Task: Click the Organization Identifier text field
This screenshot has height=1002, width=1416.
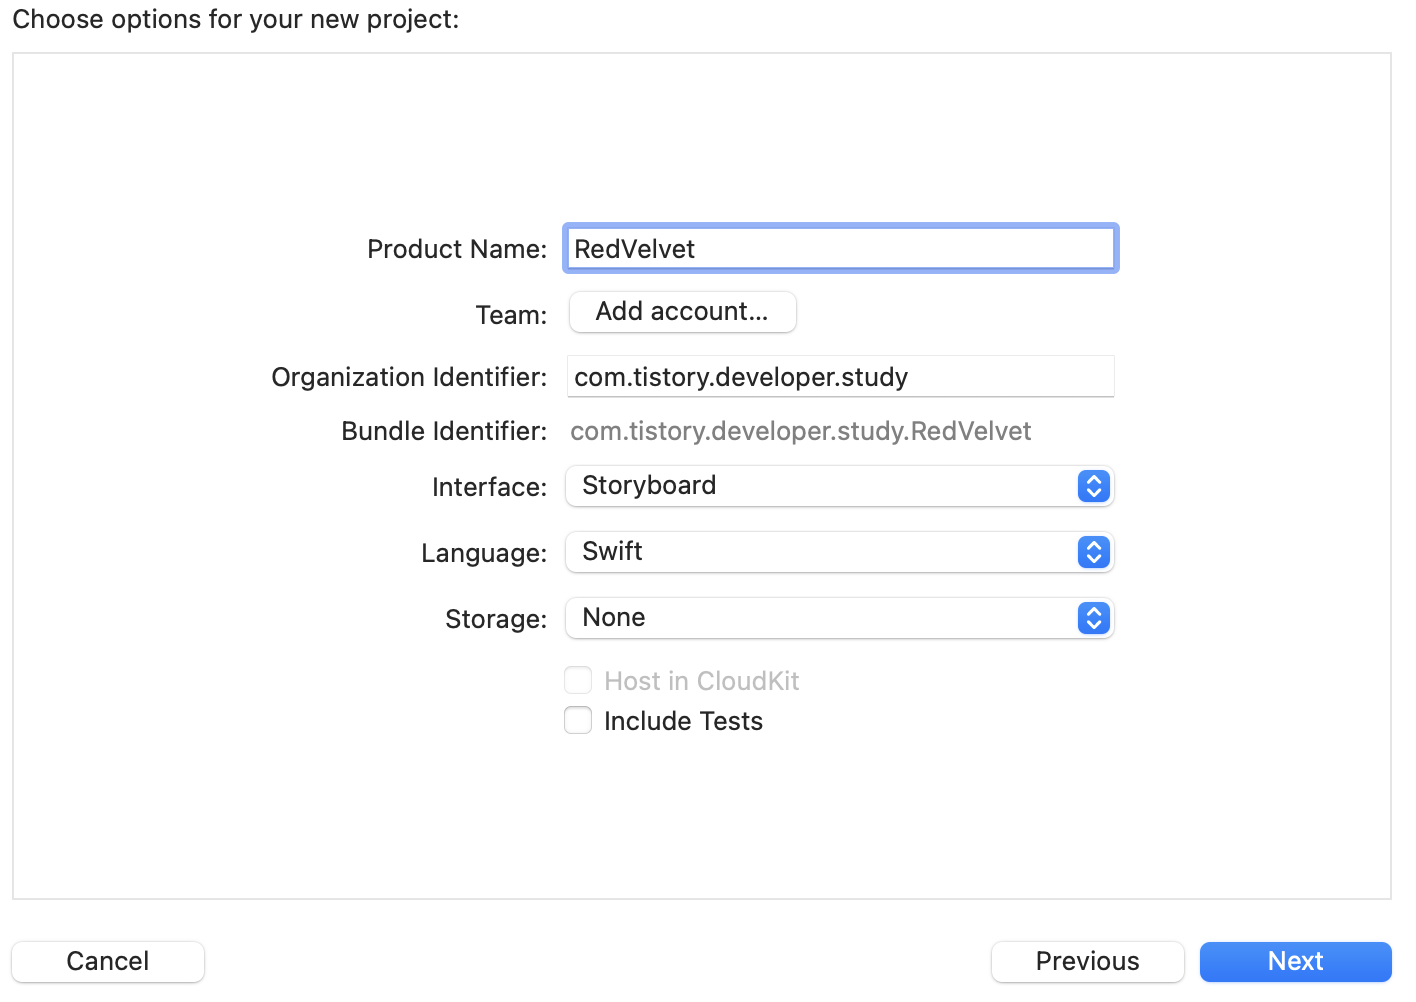Action: 840,377
